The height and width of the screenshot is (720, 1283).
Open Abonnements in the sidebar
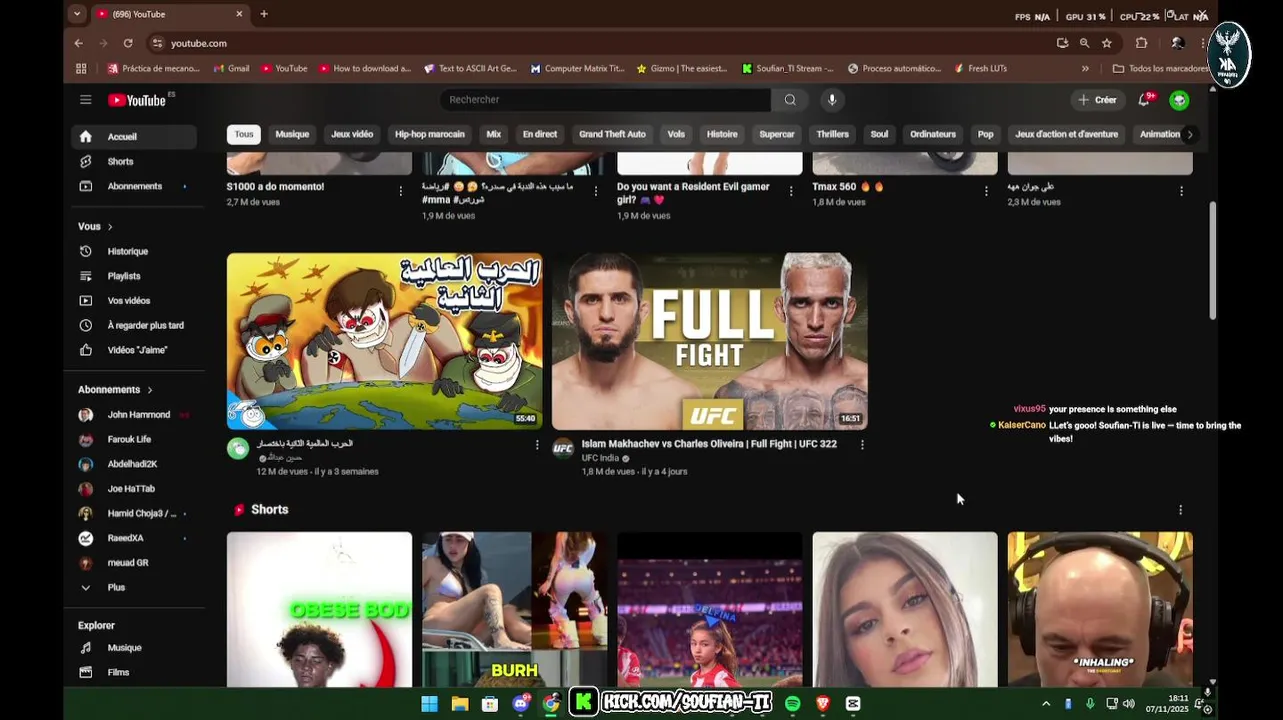click(133, 186)
